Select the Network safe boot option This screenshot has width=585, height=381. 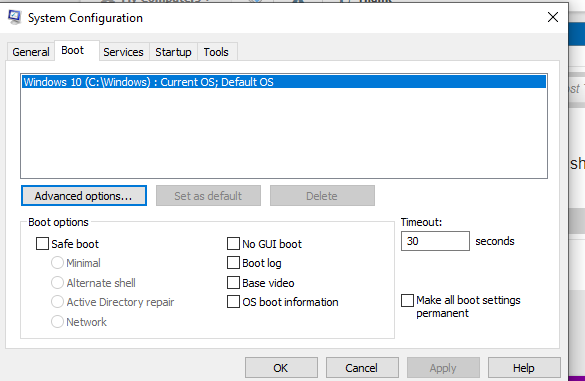57,322
